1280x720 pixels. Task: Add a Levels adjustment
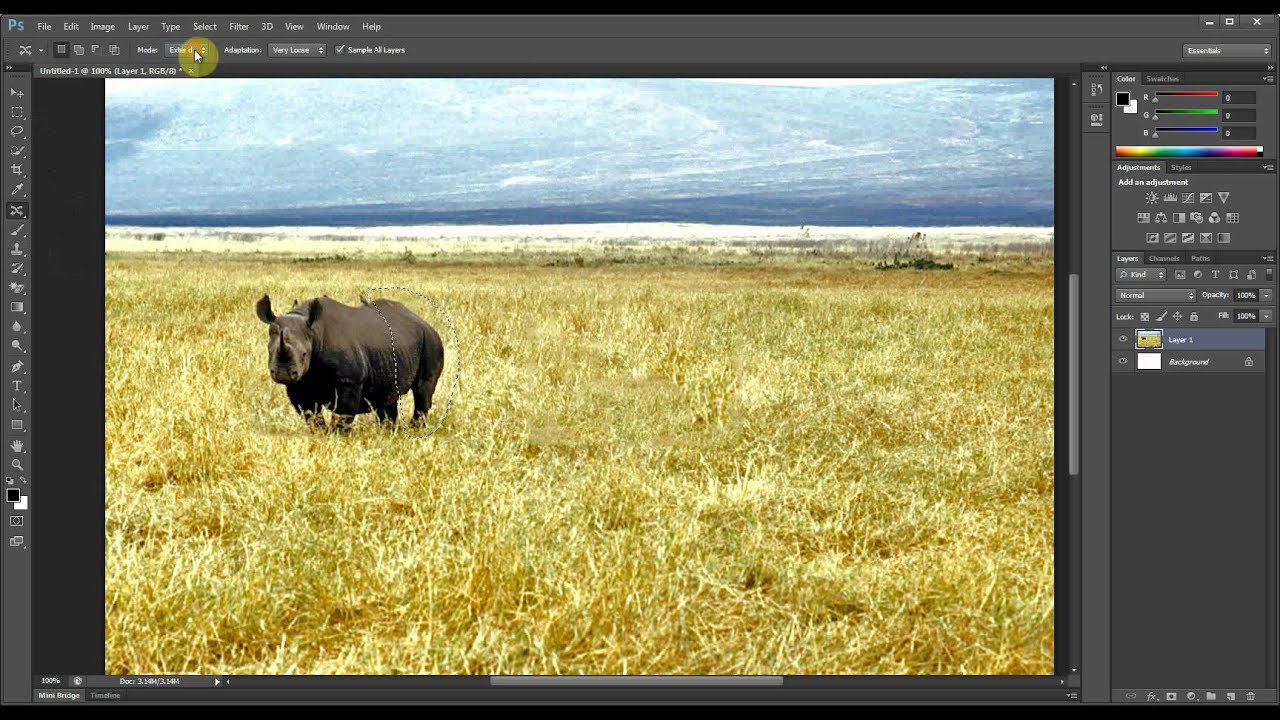(x=1169, y=198)
